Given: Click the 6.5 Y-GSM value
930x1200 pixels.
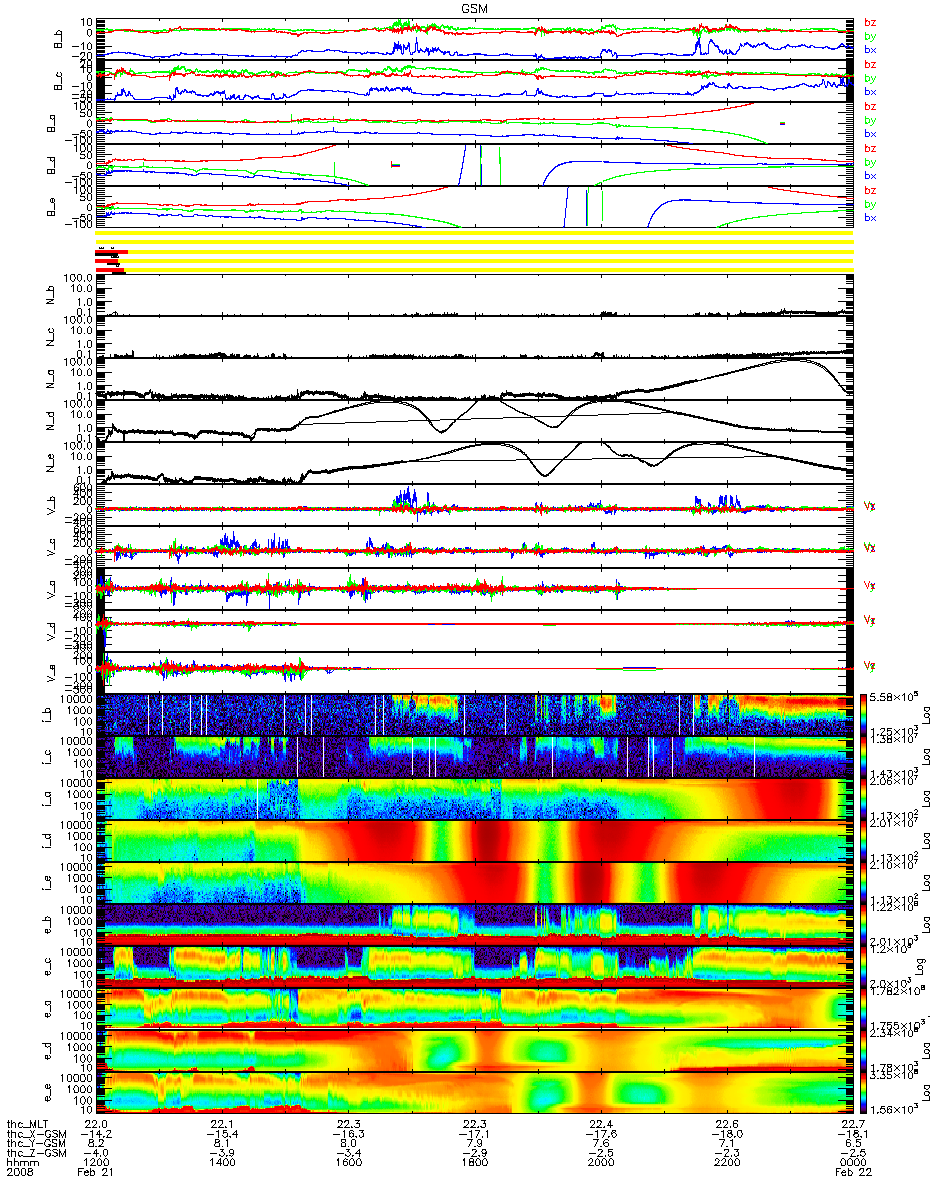Looking at the screenshot, I should 852,1144.
